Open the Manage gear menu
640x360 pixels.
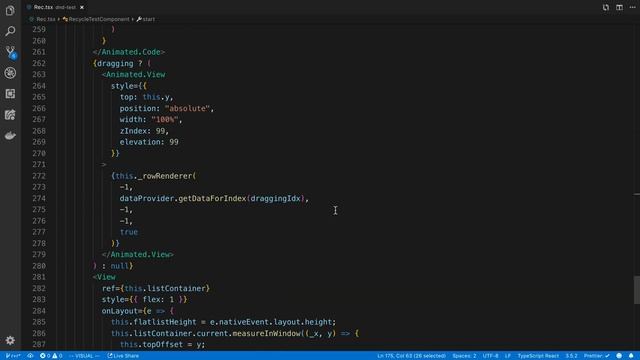(10, 340)
